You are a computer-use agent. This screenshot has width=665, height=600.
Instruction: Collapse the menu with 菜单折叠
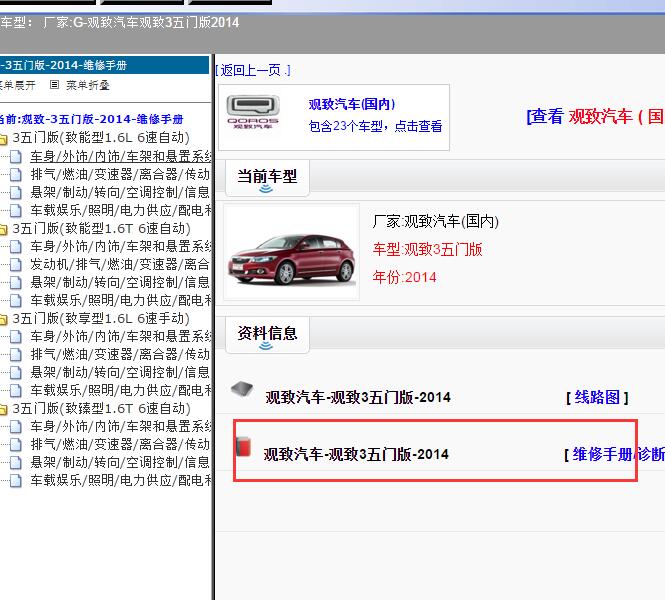[x=79, y=85]
